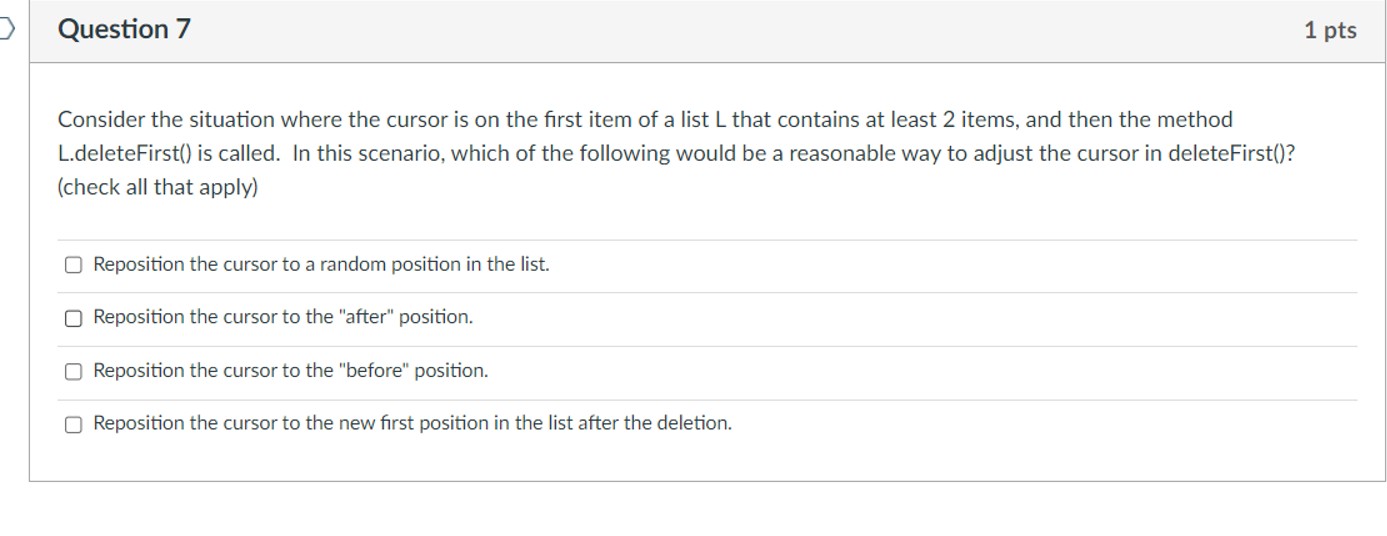Tick the "after" position checkbox
Viewport: 1387px width, 536px height.
(73, 318)
